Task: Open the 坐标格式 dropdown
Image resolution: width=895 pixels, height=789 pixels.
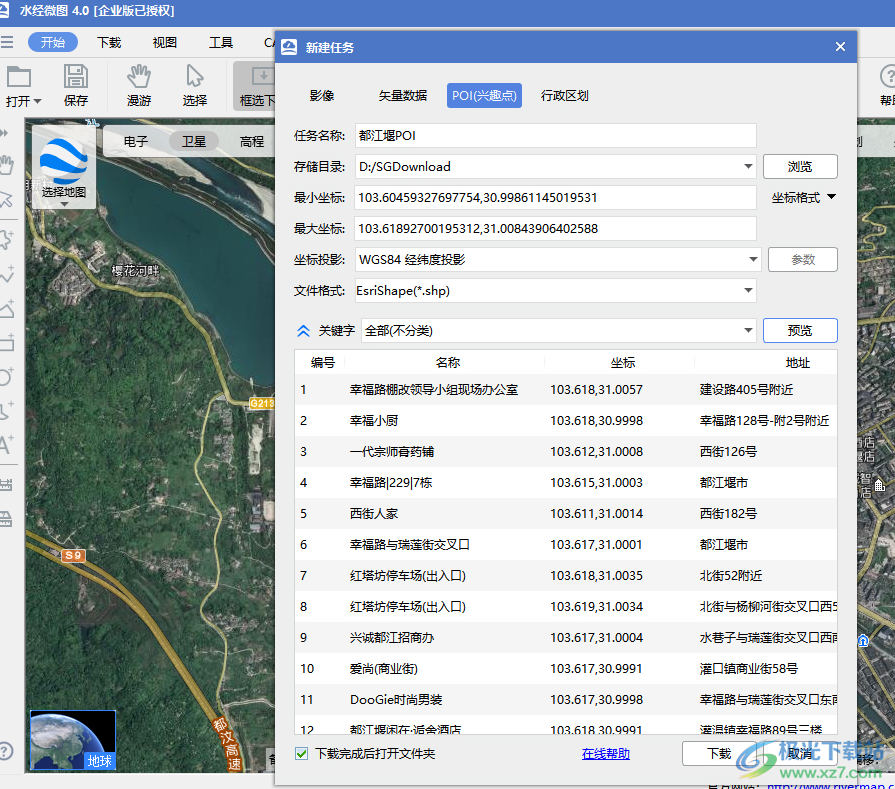Action: [x=803, y=198]
